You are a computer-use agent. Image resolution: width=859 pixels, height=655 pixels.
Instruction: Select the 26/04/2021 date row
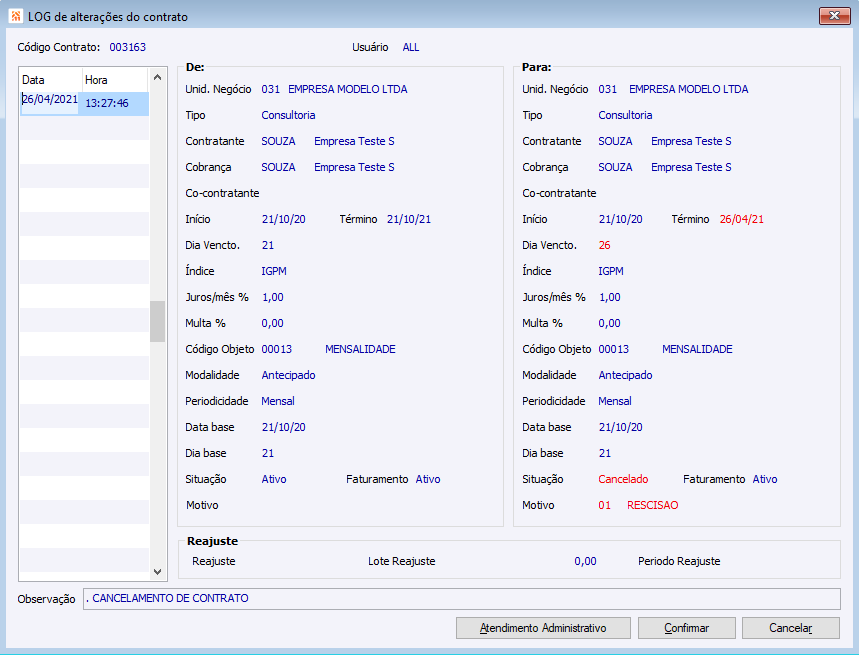(49, 103)
